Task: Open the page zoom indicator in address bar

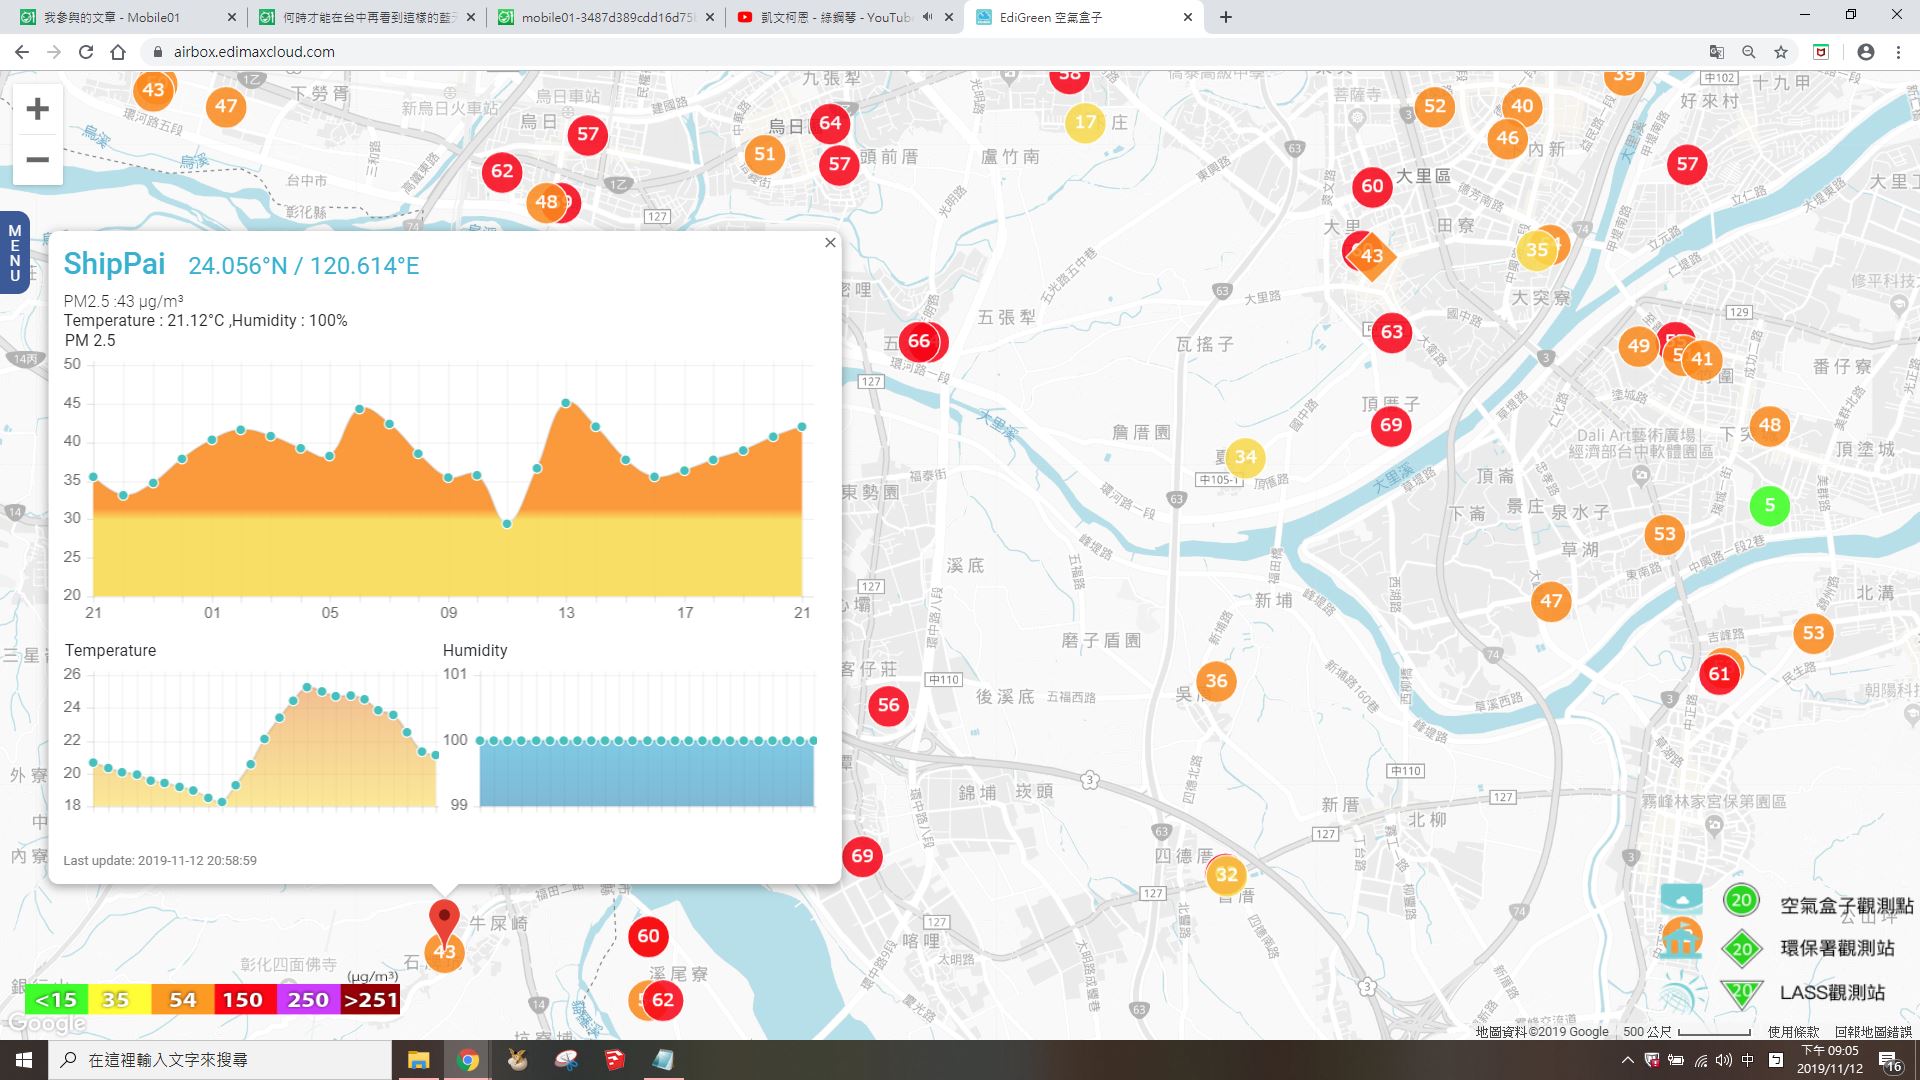Action: 1748,52
